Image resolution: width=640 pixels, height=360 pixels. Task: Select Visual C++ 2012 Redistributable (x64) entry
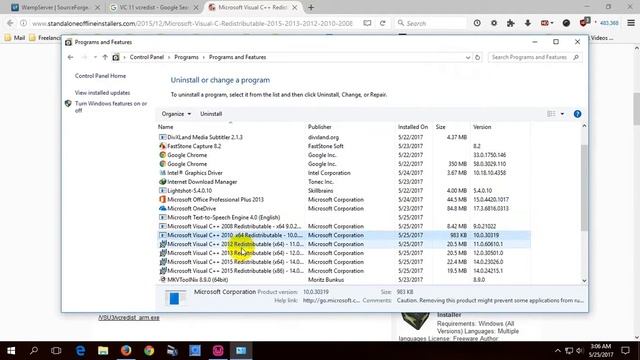click(344, 244)
